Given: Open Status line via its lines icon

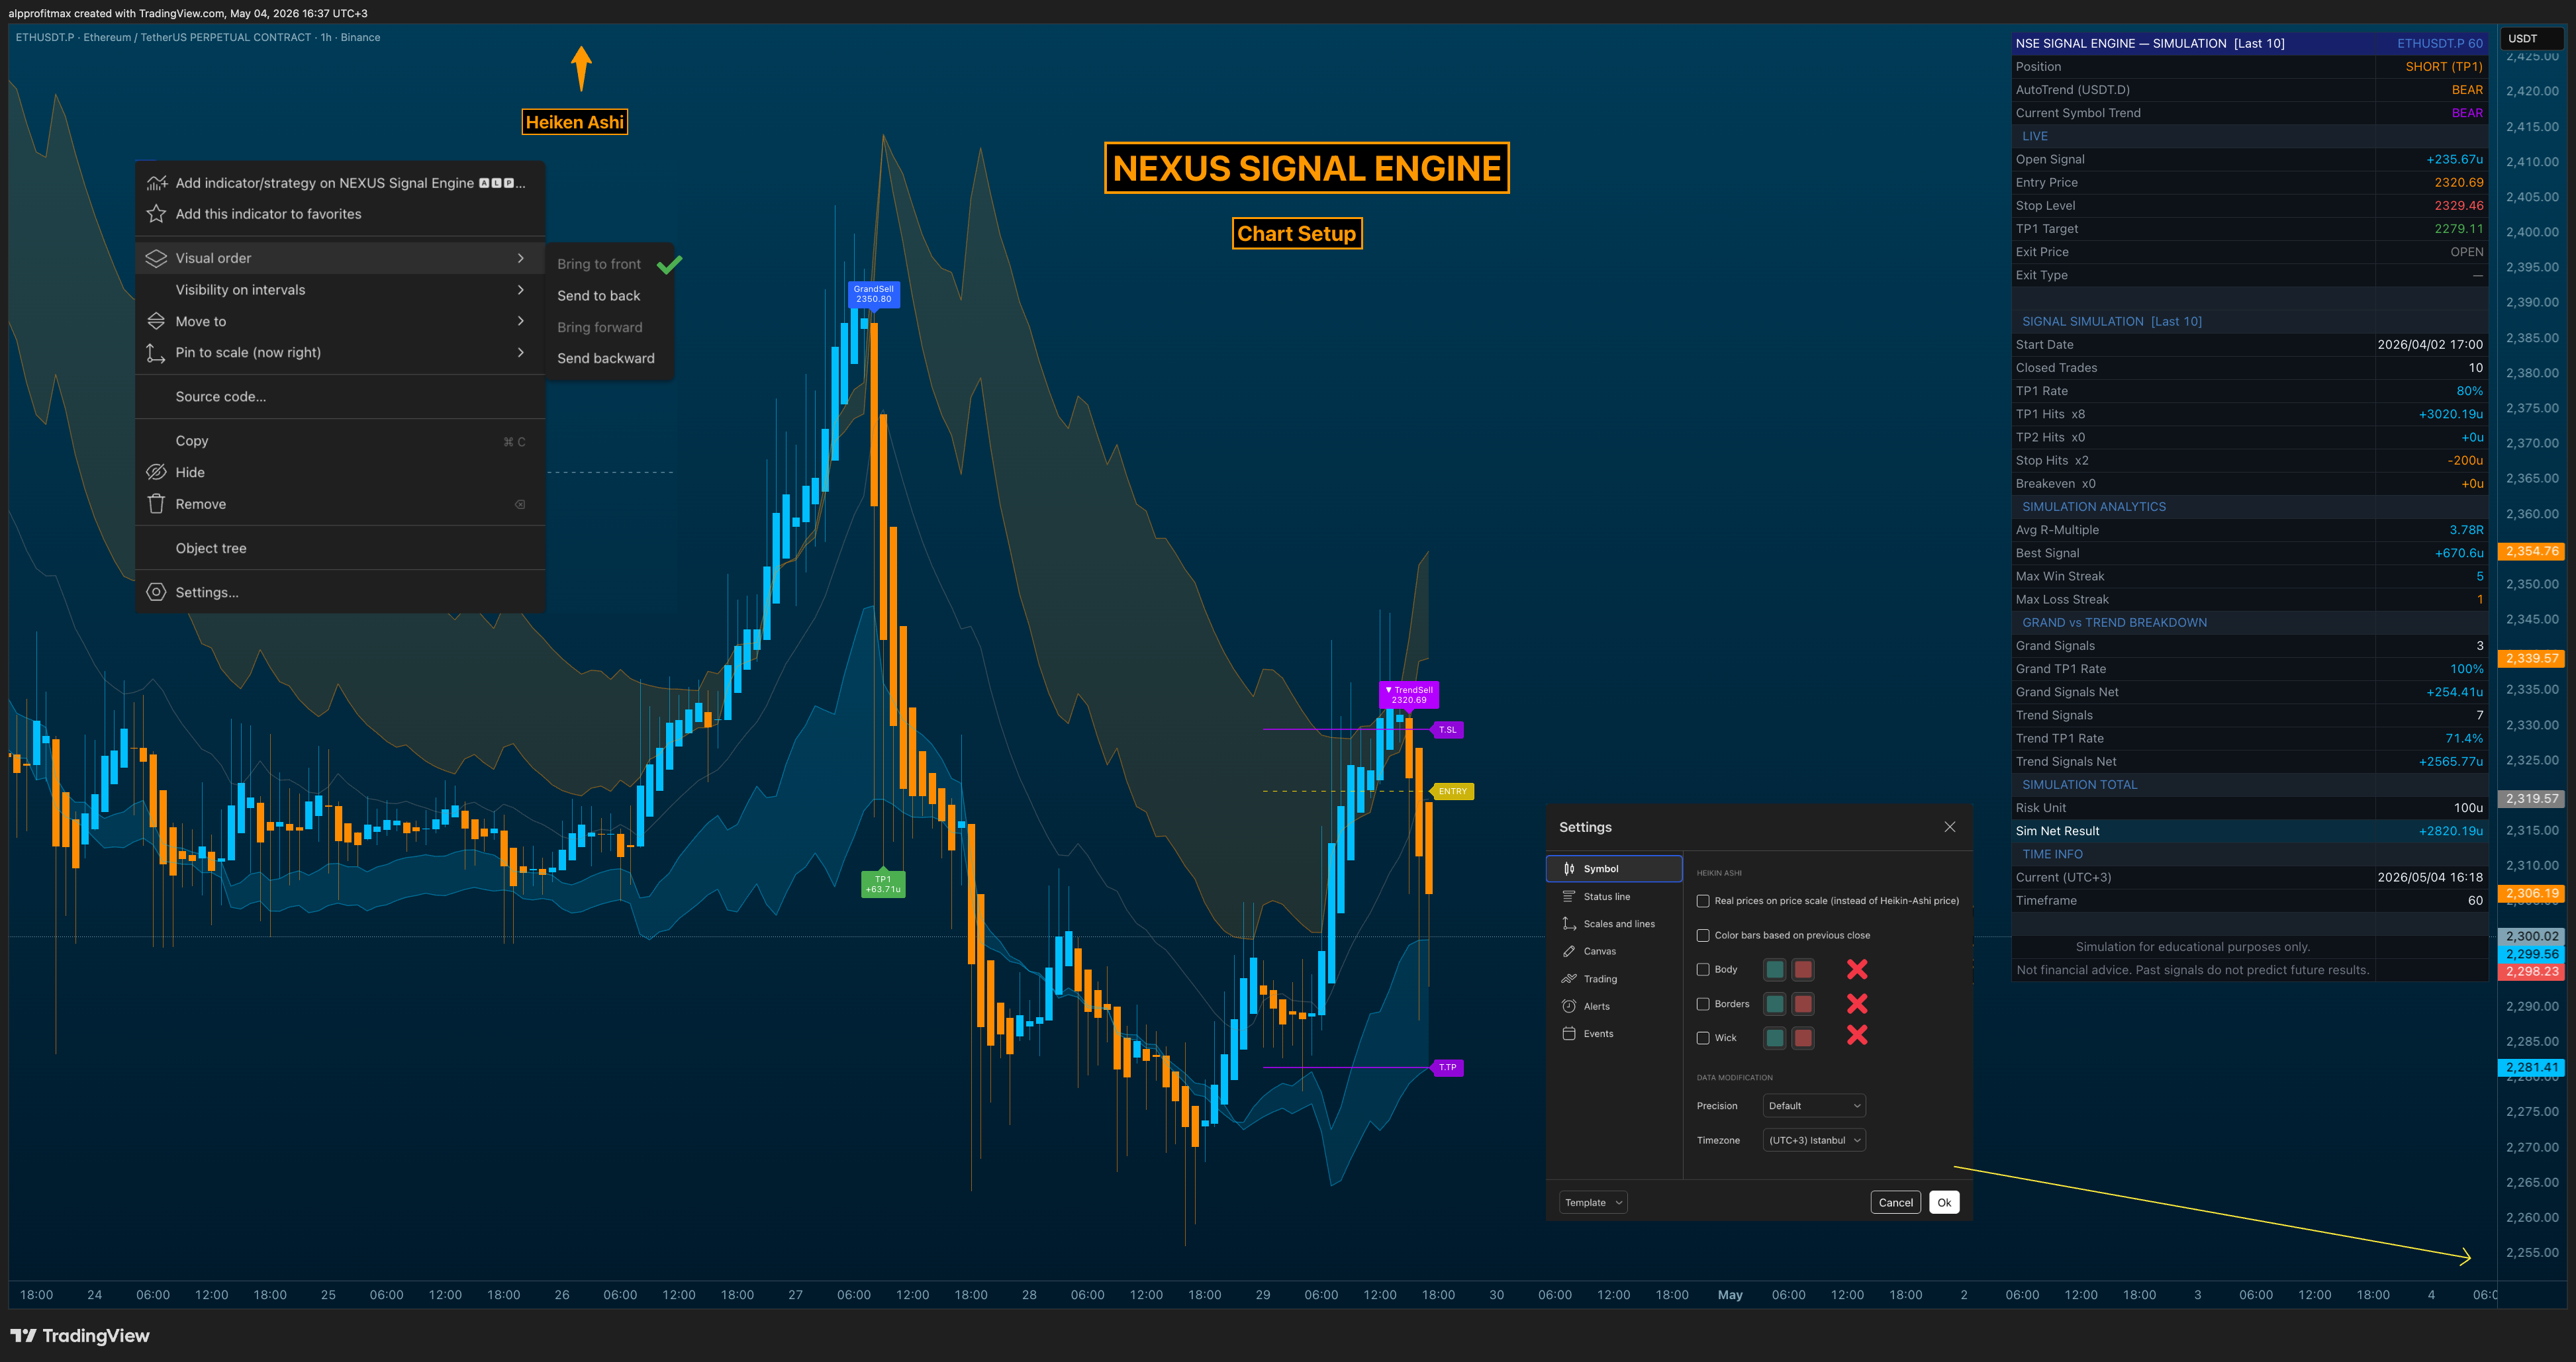Looking at the screenshot, I should point(1569,896).
